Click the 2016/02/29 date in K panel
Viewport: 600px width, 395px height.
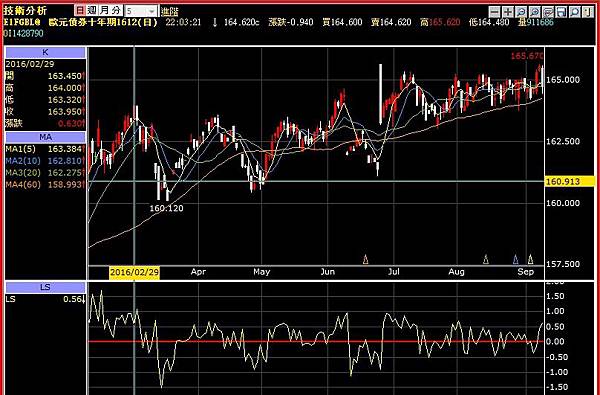coord(30,64)
